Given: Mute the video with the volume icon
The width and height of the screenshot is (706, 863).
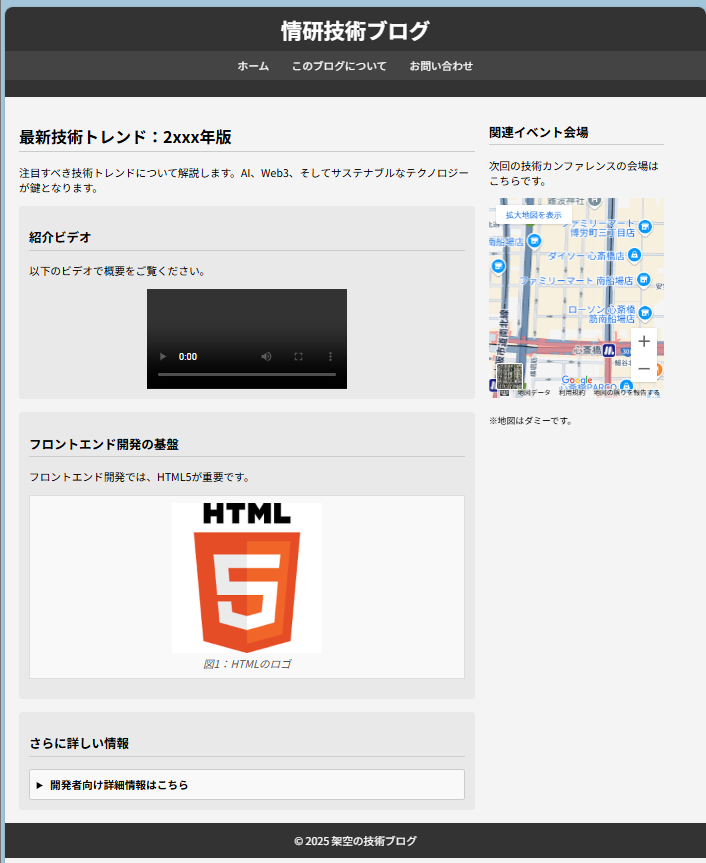Looking at the screenshot, I should [266, 357].
